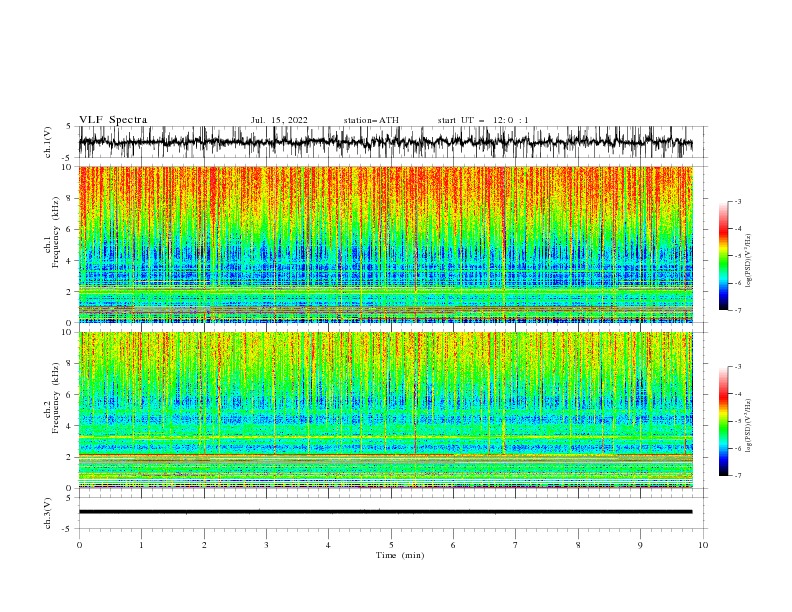This screenshot has width=792, height=612.
Task: Click the '-3' label on the ch.1 color bar
Action: coord(738,201)
